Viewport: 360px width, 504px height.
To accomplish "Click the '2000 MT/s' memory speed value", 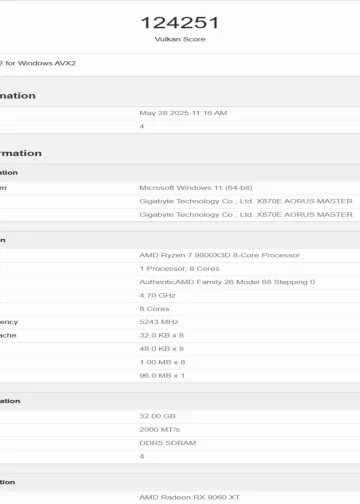I will (x=159, y=430).
